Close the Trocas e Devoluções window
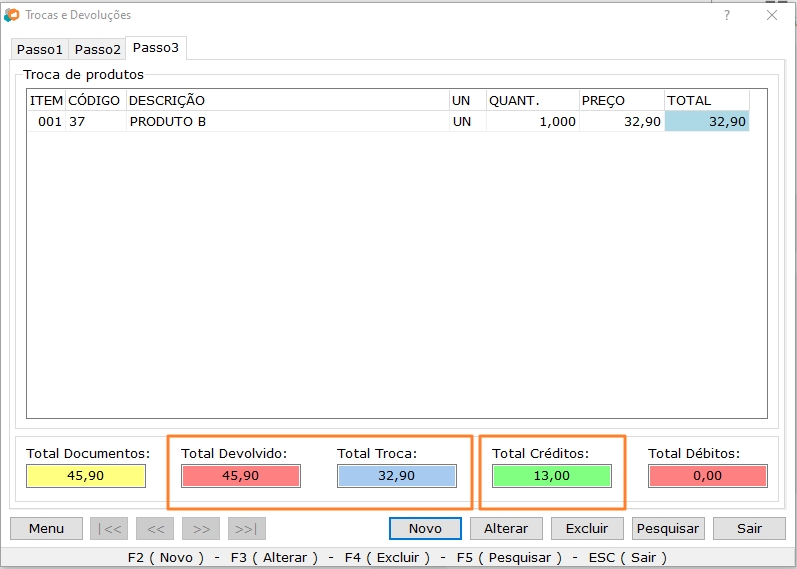 tap(771, 15)
